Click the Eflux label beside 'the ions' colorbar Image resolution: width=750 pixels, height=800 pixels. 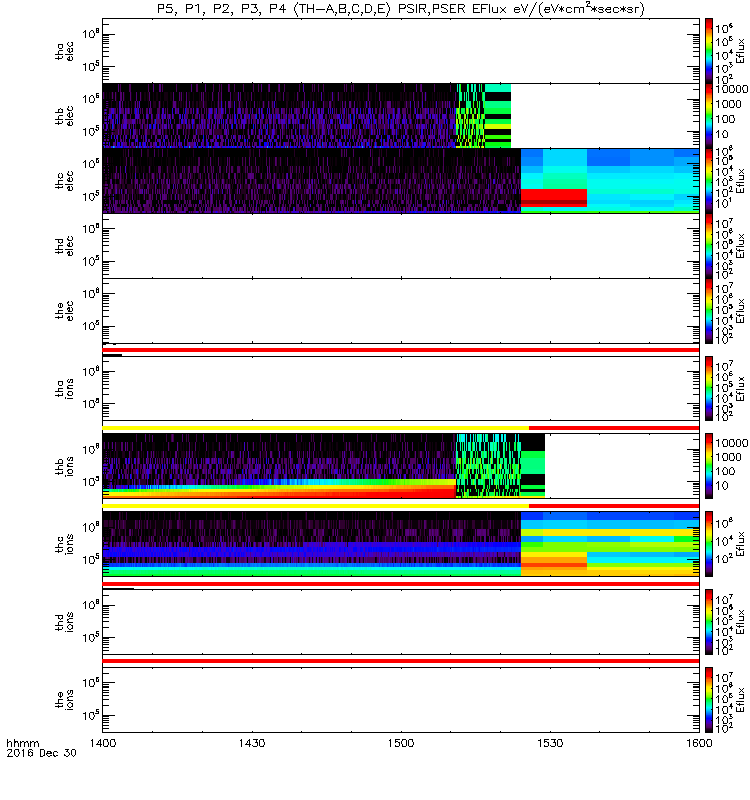click(741, 700)
